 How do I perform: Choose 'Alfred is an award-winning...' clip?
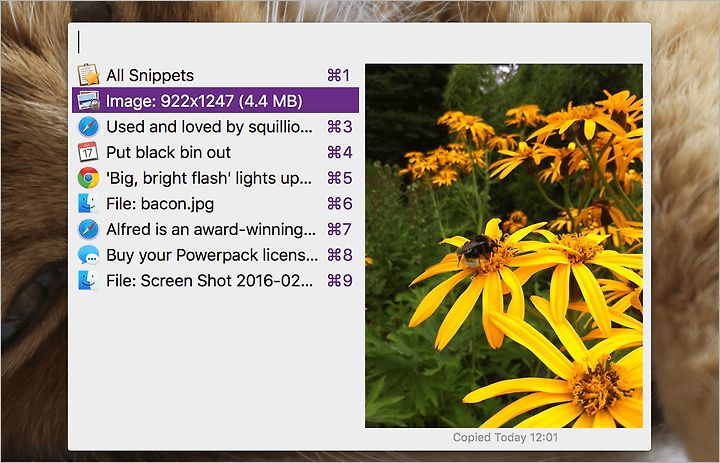(215, 229)
